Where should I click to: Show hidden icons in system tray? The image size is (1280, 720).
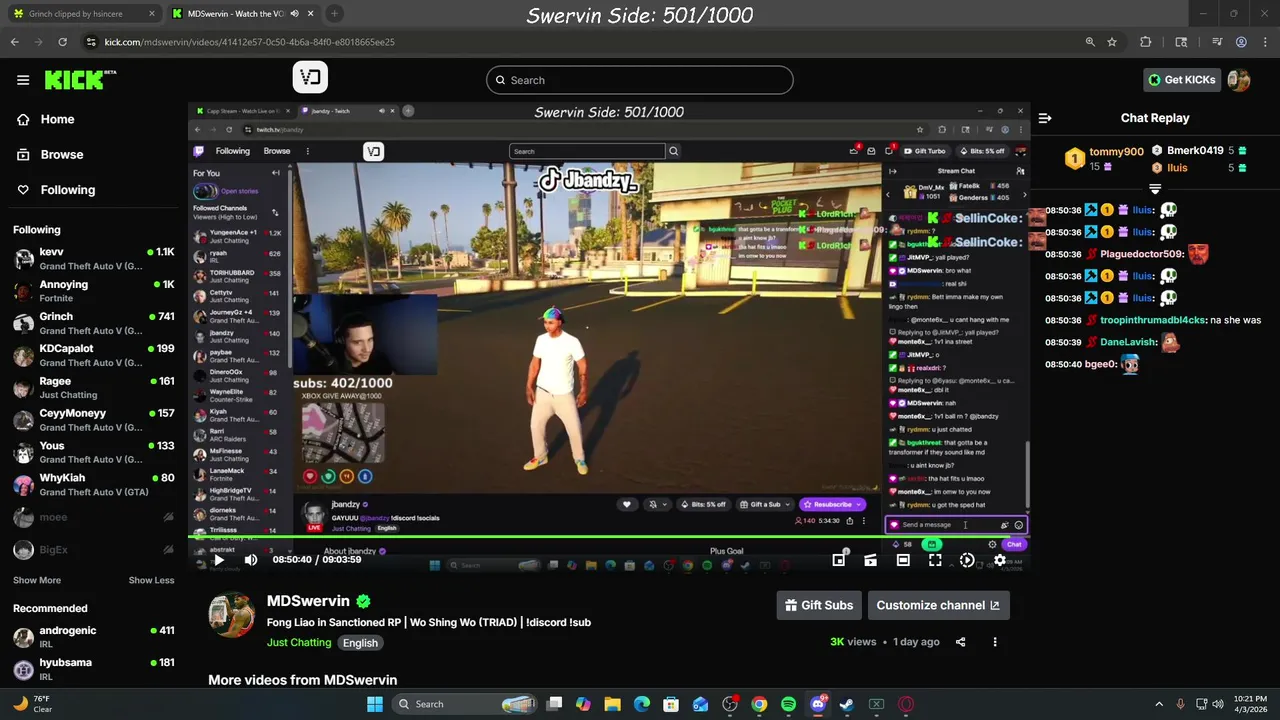point(1159,704)
